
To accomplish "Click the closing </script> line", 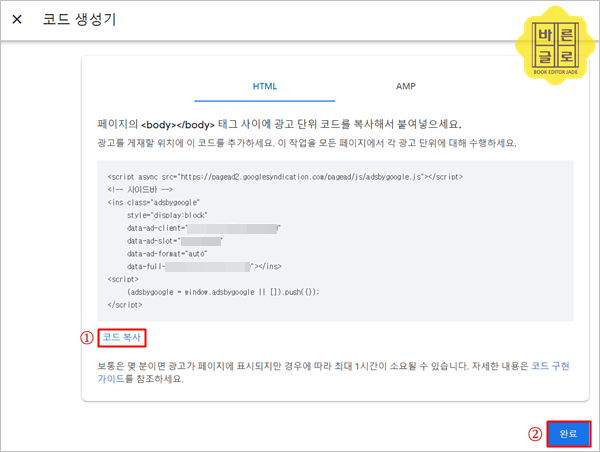I will click(x=125, y=305).
